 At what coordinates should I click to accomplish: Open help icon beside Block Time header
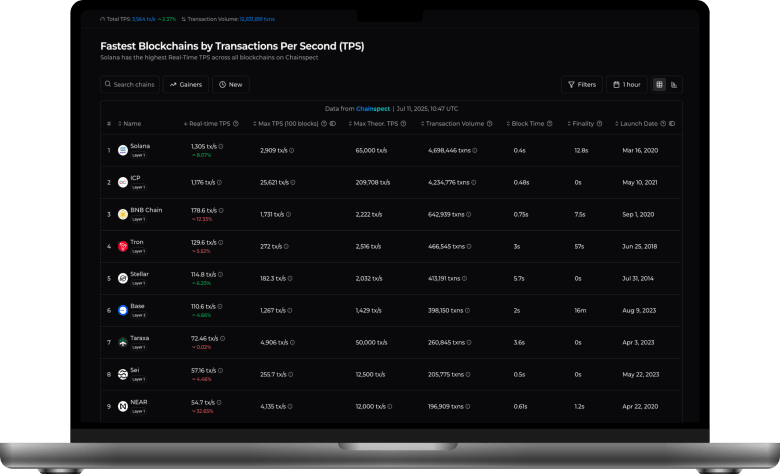(x=550, y=124)
